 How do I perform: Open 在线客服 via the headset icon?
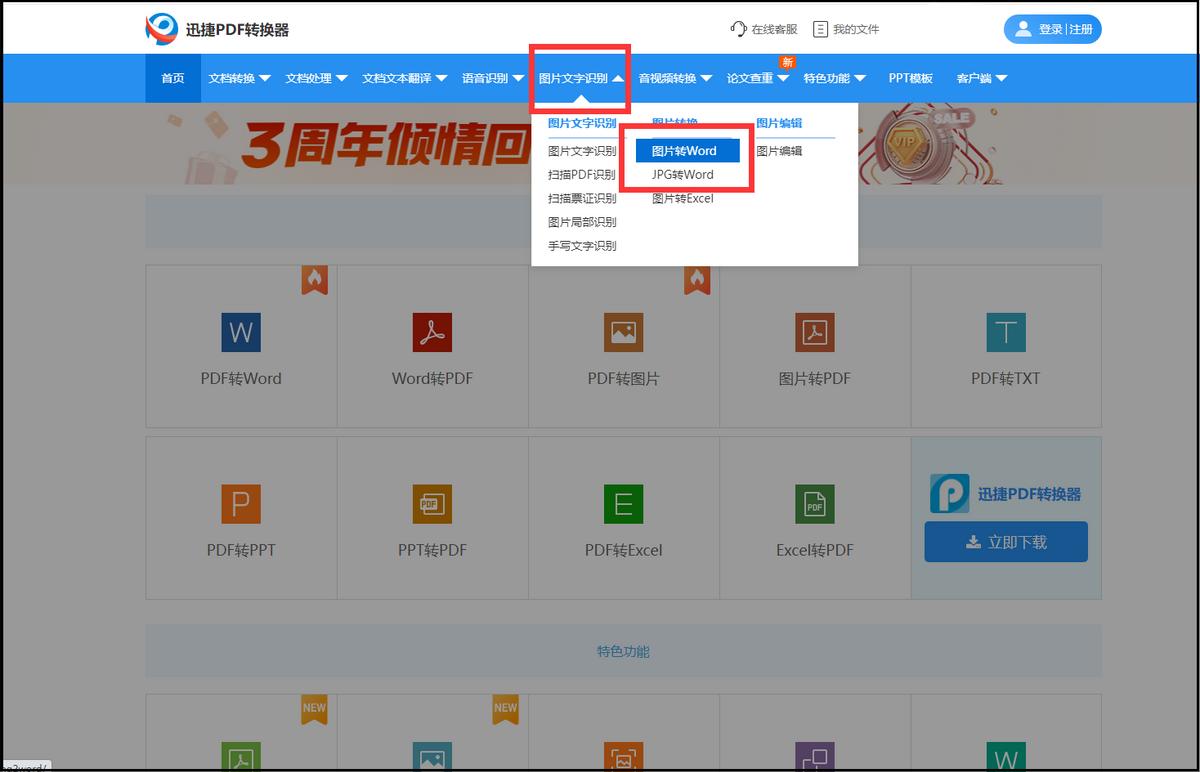[x=737, y=29]
